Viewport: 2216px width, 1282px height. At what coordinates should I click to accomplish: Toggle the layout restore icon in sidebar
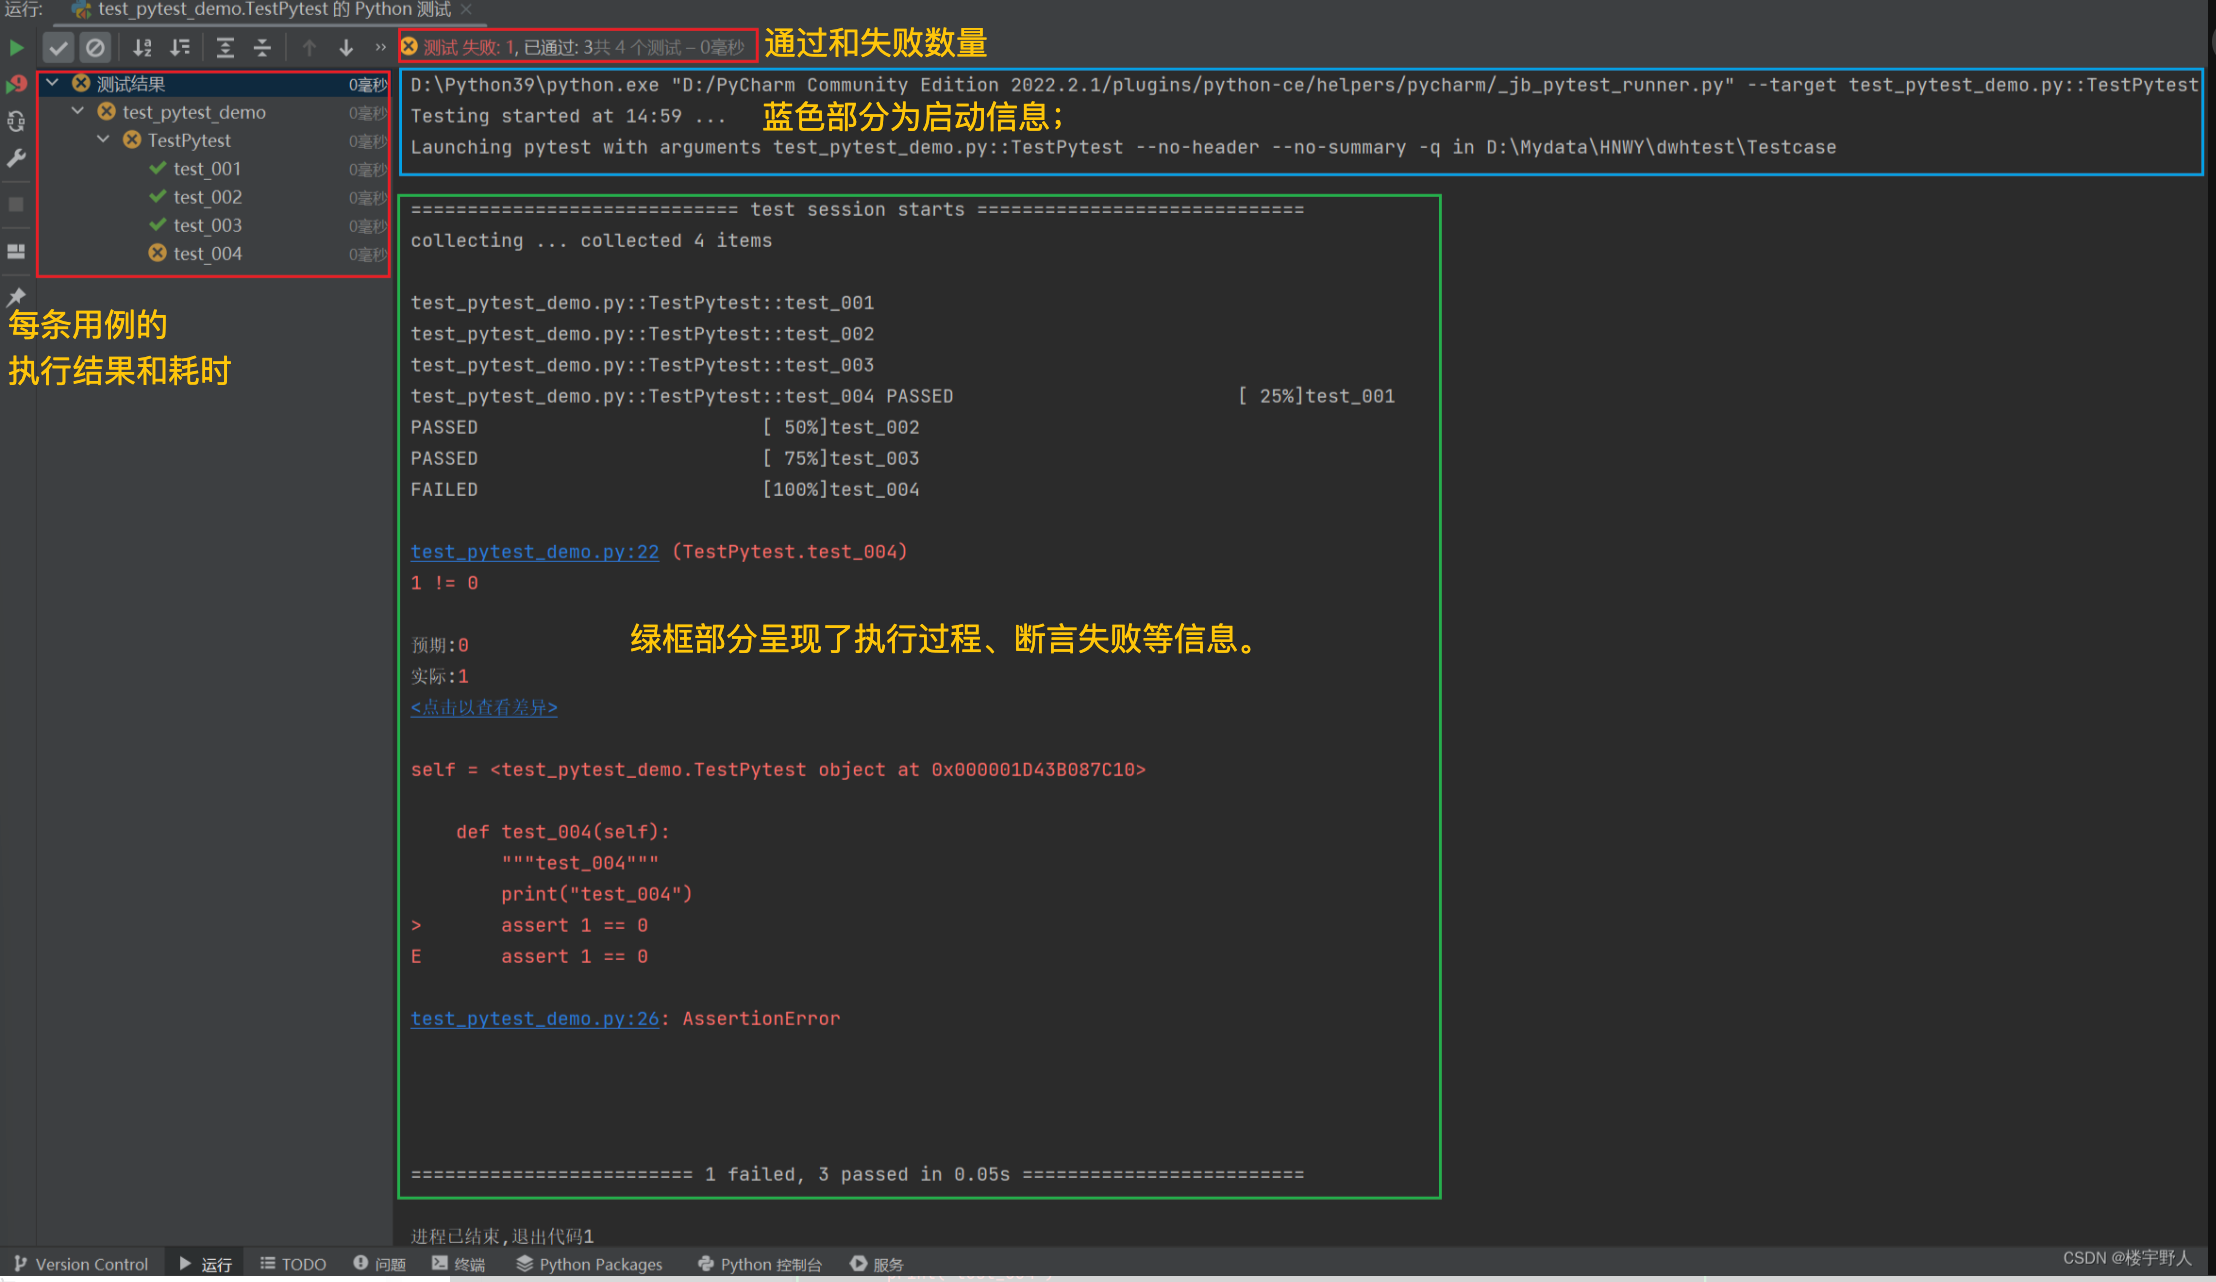16,251
